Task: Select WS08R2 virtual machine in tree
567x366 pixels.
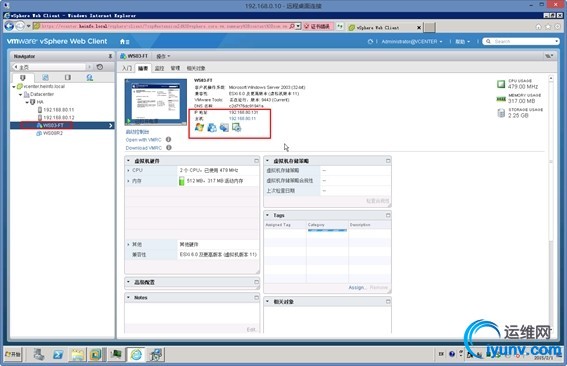Action: [x=53, y=133]
